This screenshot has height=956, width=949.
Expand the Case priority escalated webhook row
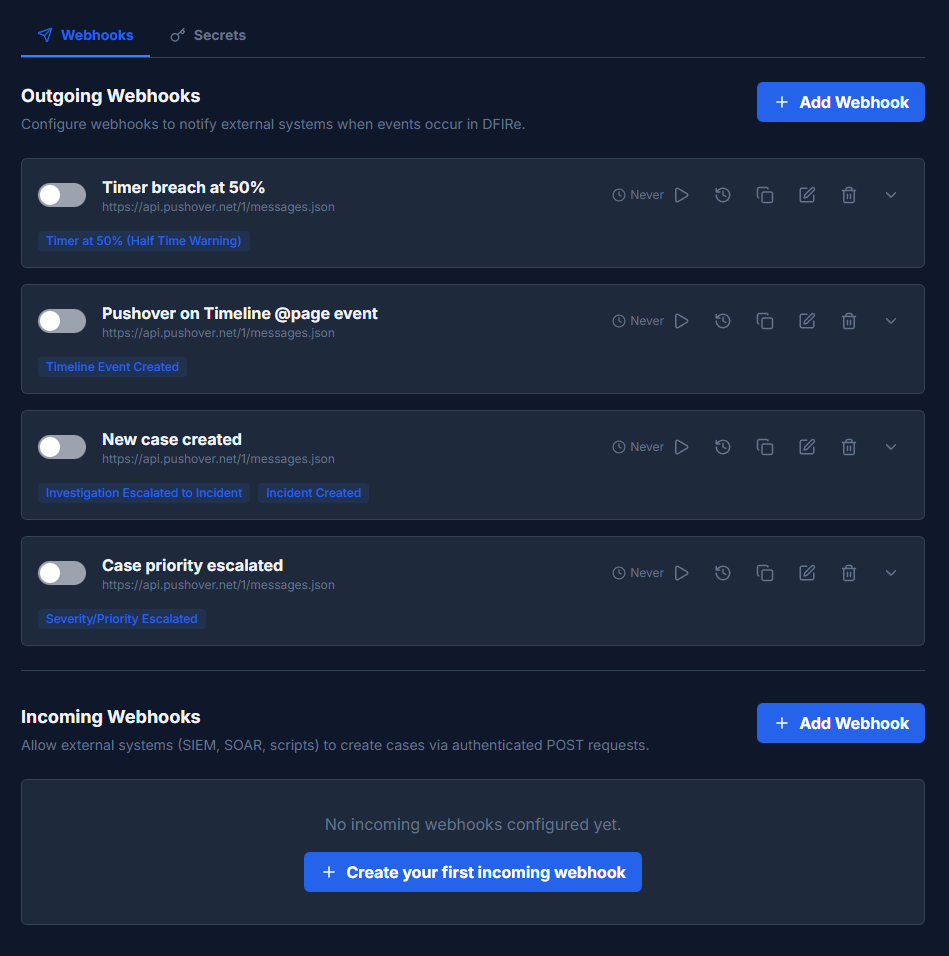(890, 572)
